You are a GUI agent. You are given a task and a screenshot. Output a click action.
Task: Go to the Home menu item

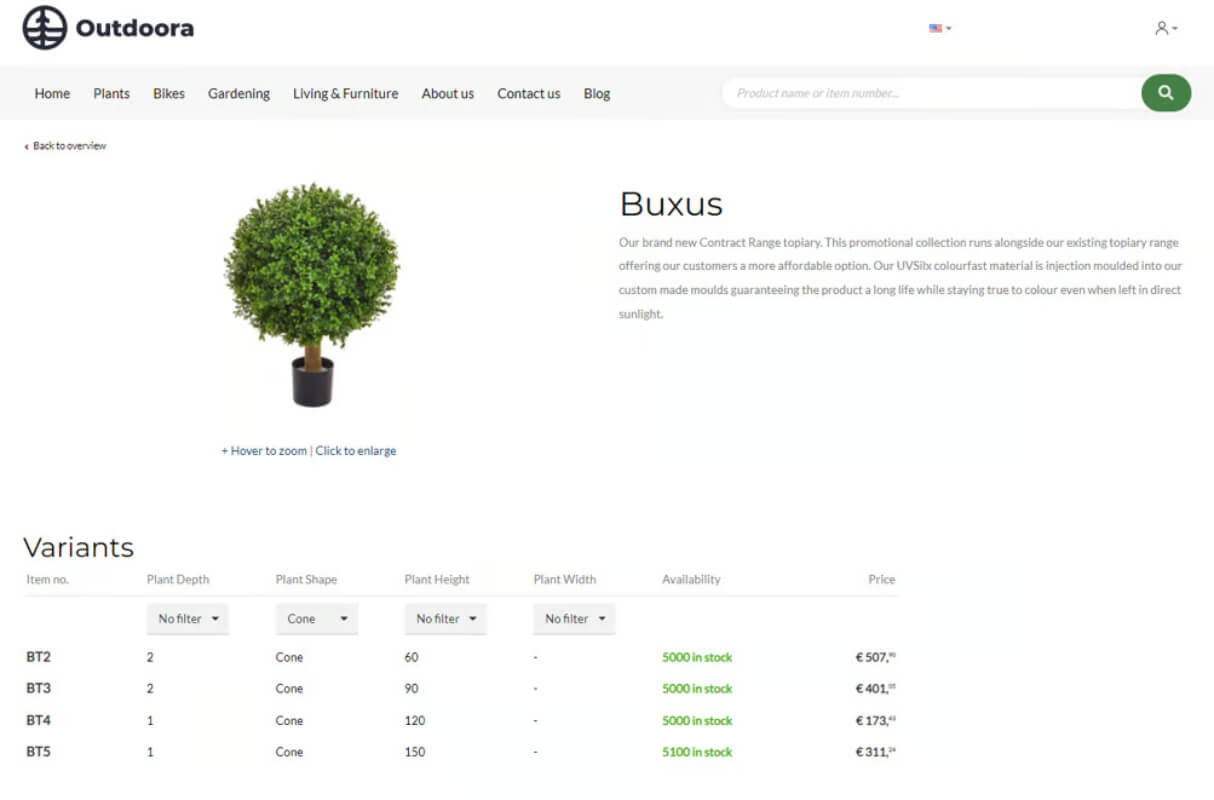tap(52, 93)
